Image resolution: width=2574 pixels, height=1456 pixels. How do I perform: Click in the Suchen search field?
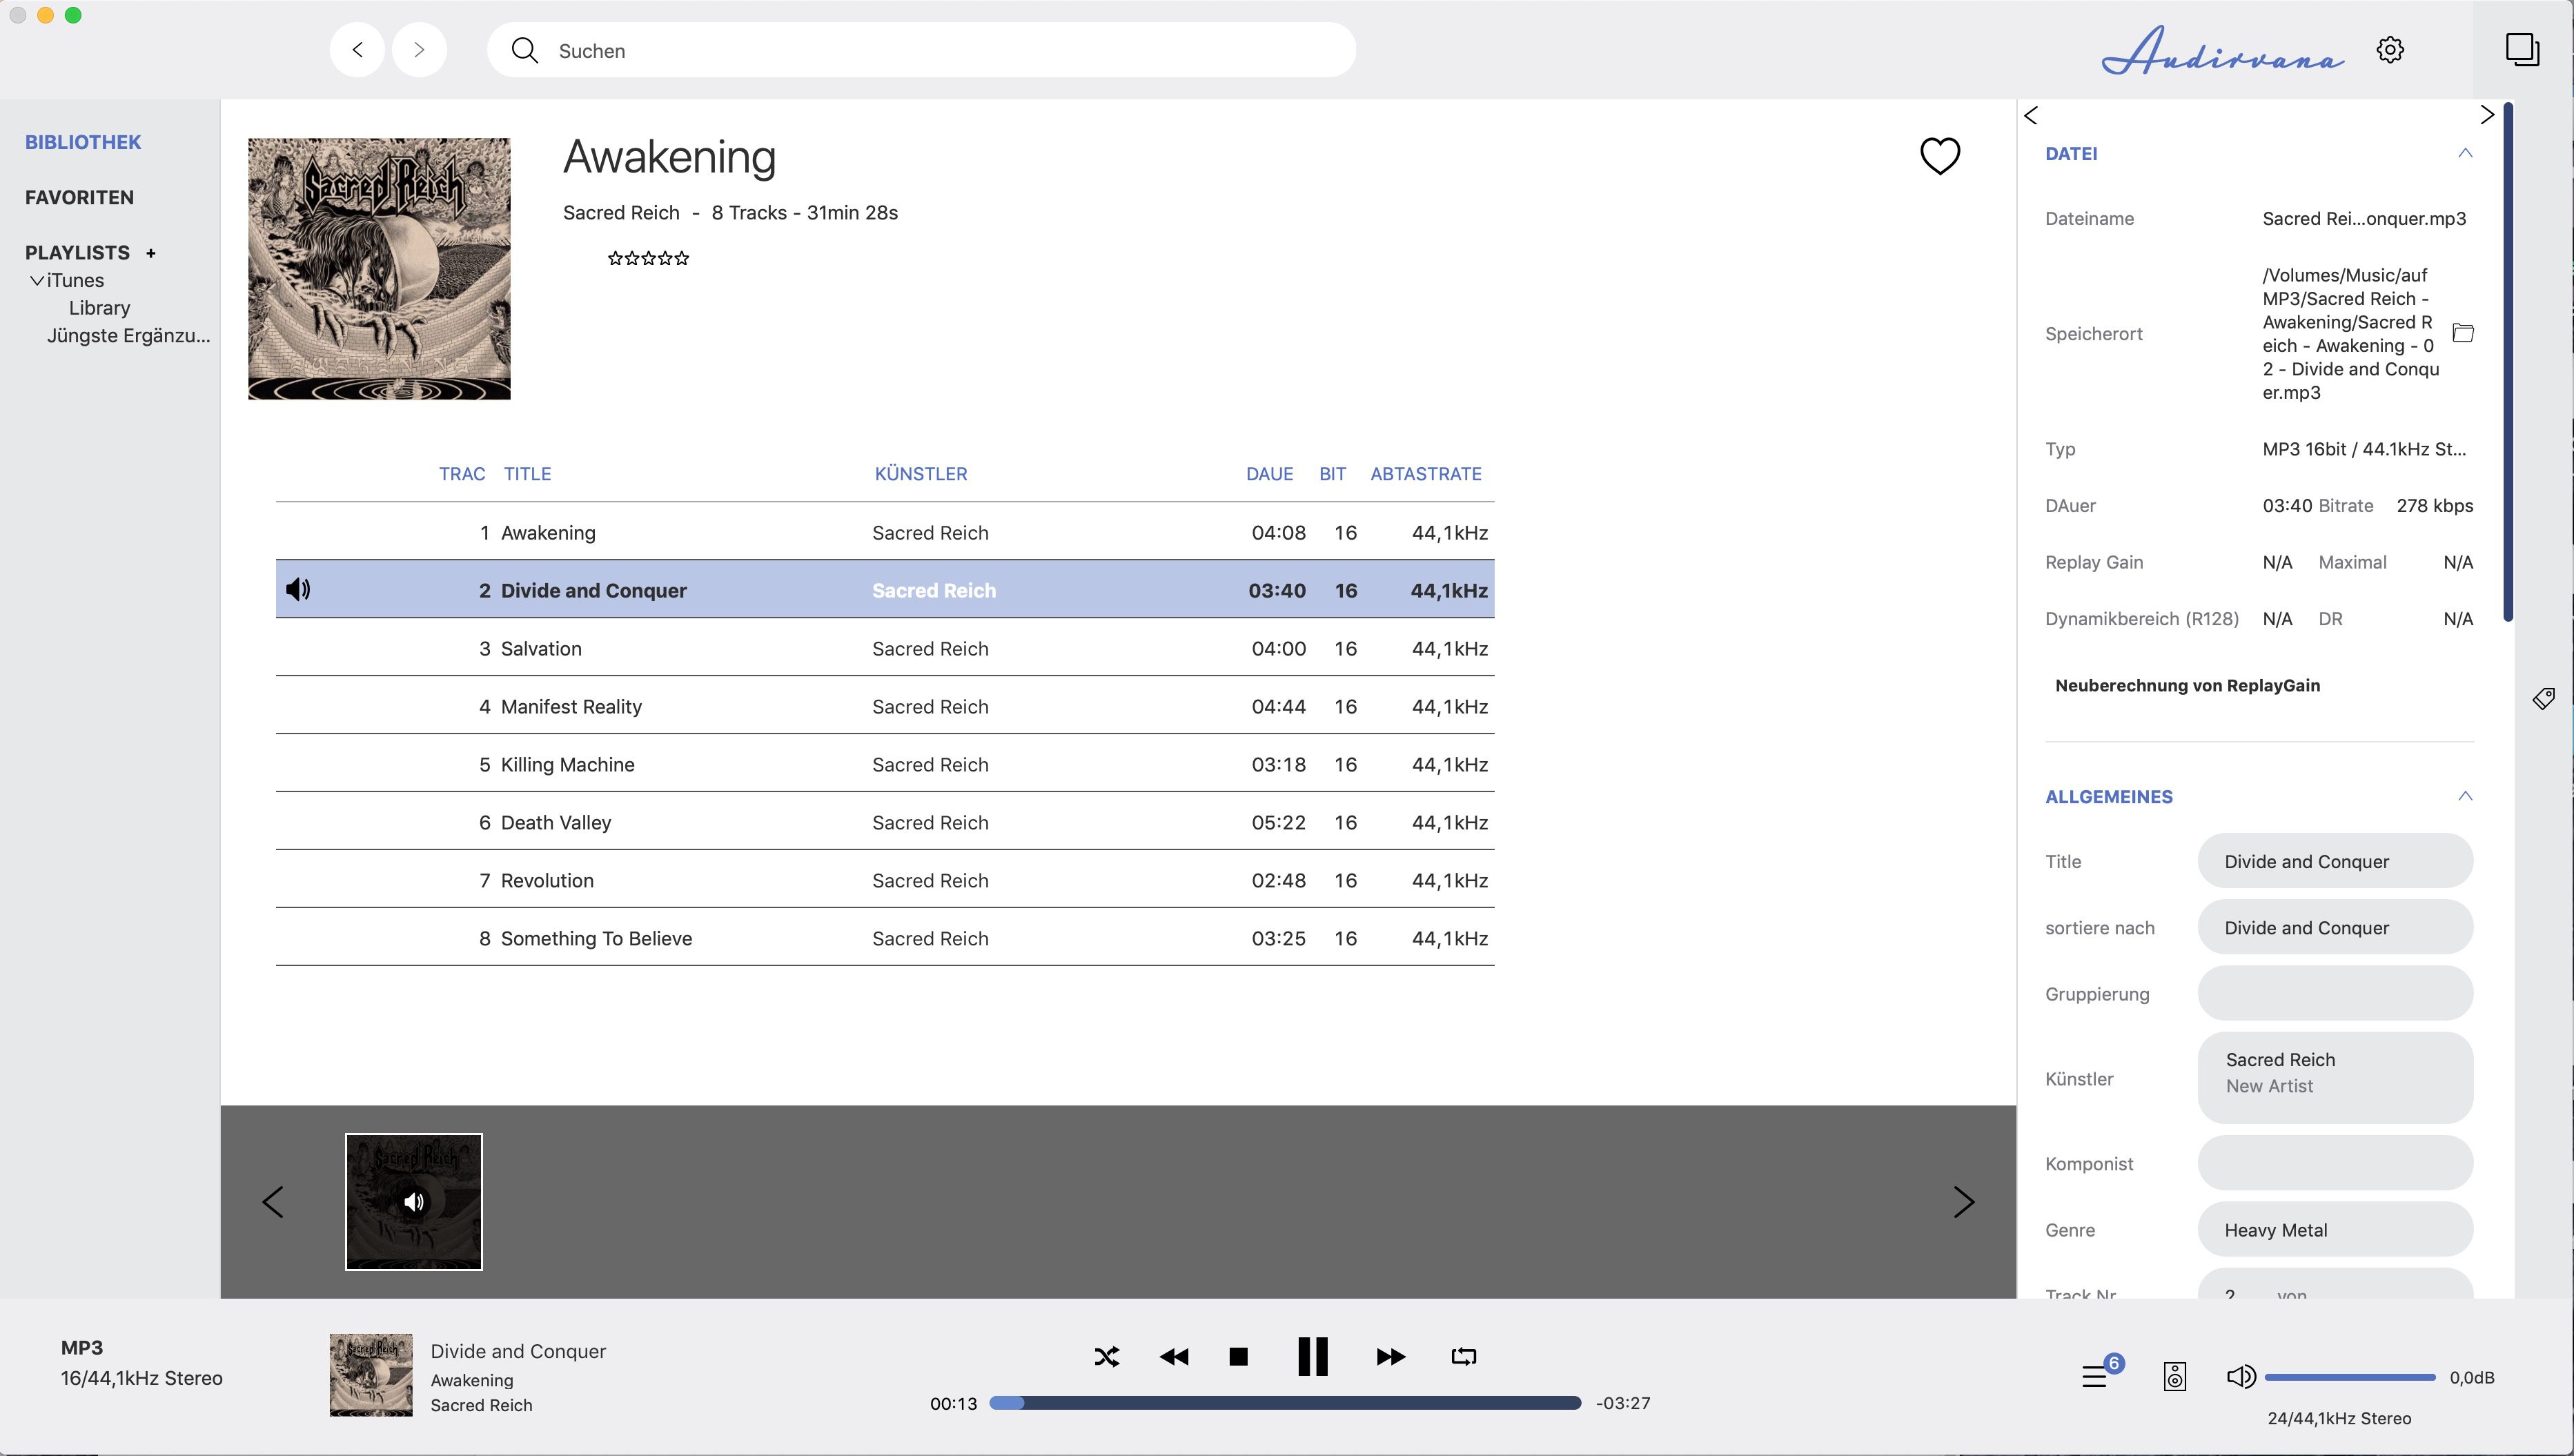click(920, 51)
